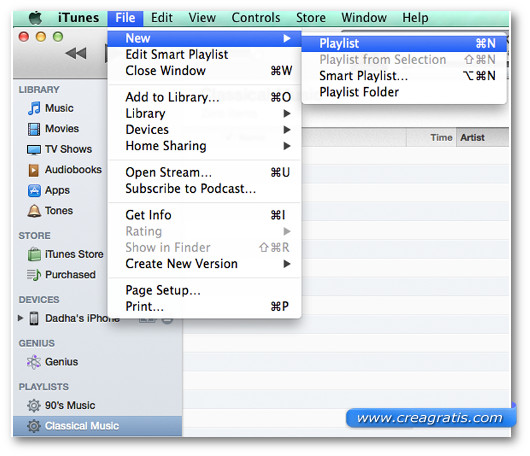Click the Apps store icon
The width and height of the screenshot is (530, 456).
34,190
